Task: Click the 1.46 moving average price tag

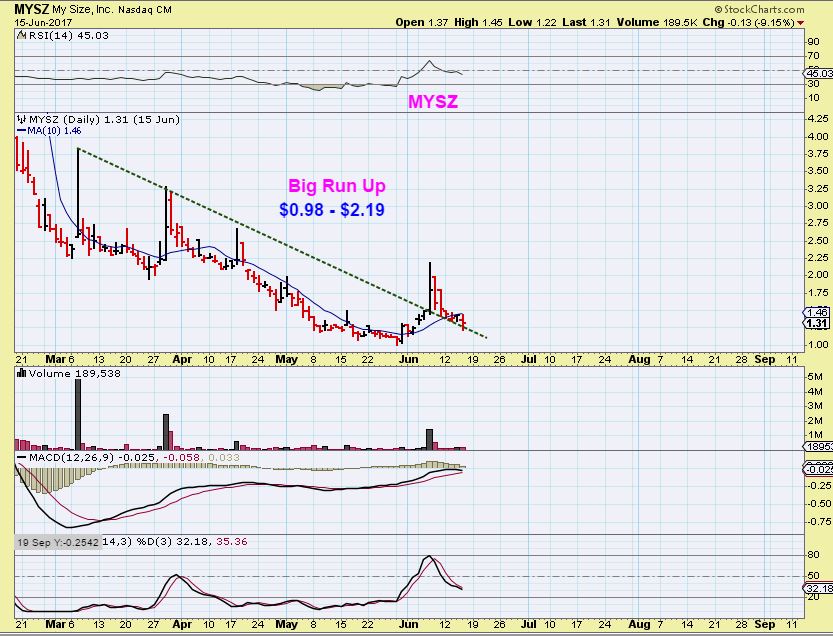Action: [x=817, y=312]
